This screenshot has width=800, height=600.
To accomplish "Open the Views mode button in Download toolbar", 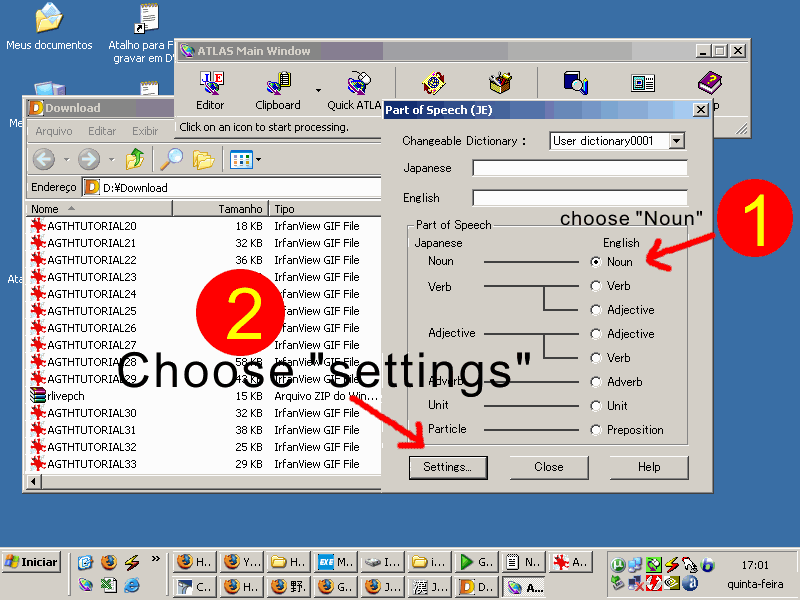I will point(241,159).
